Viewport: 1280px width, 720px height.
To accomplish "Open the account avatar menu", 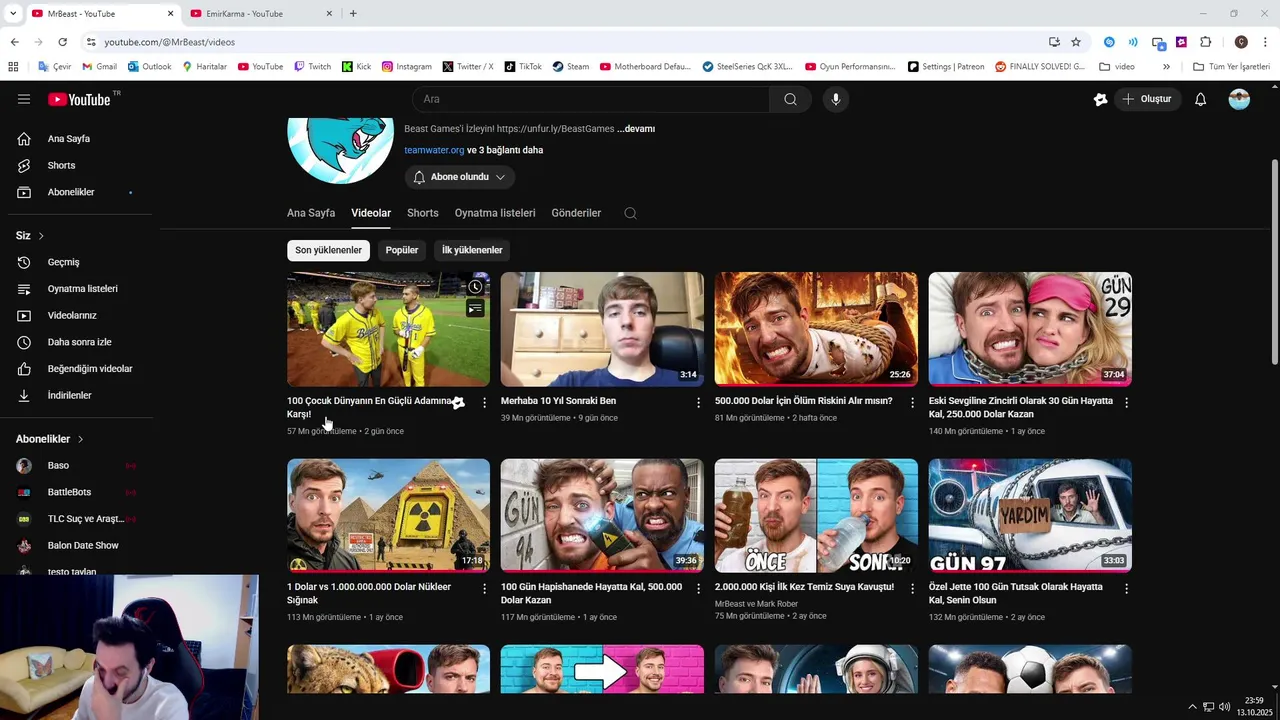I will click(x=1239, y=99).
